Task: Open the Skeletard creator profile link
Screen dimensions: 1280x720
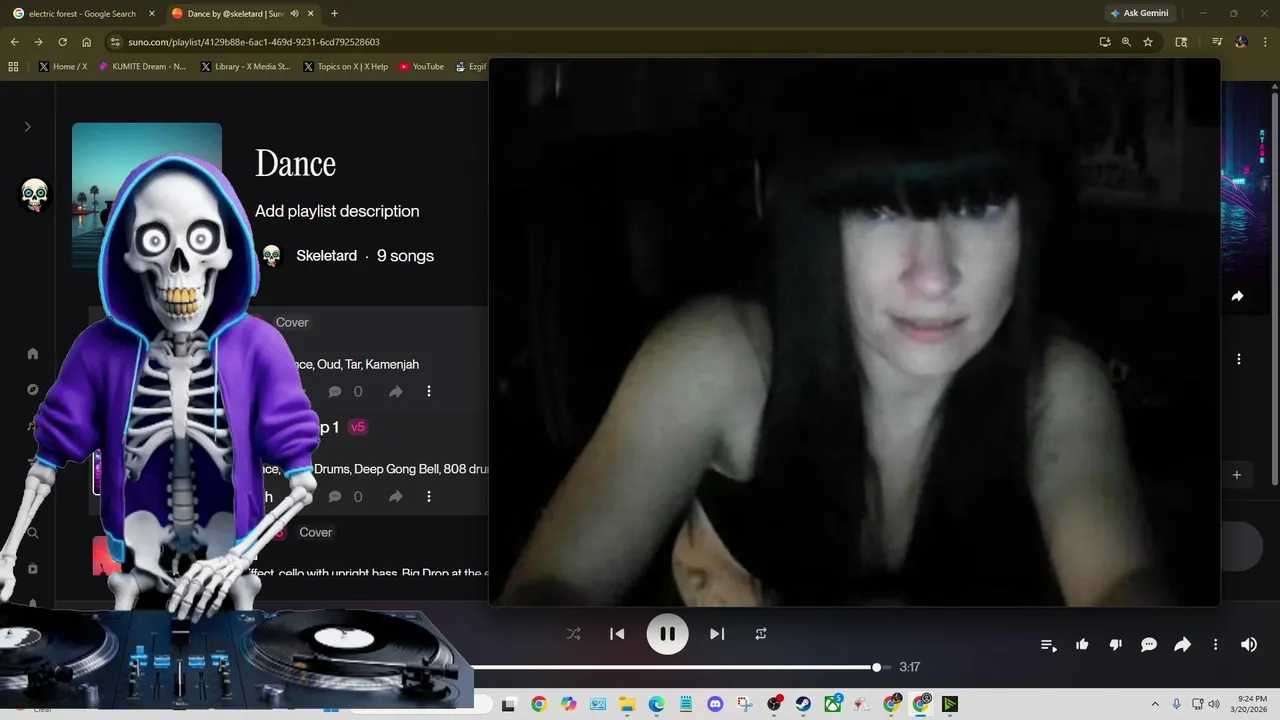Action: point(326,256)
